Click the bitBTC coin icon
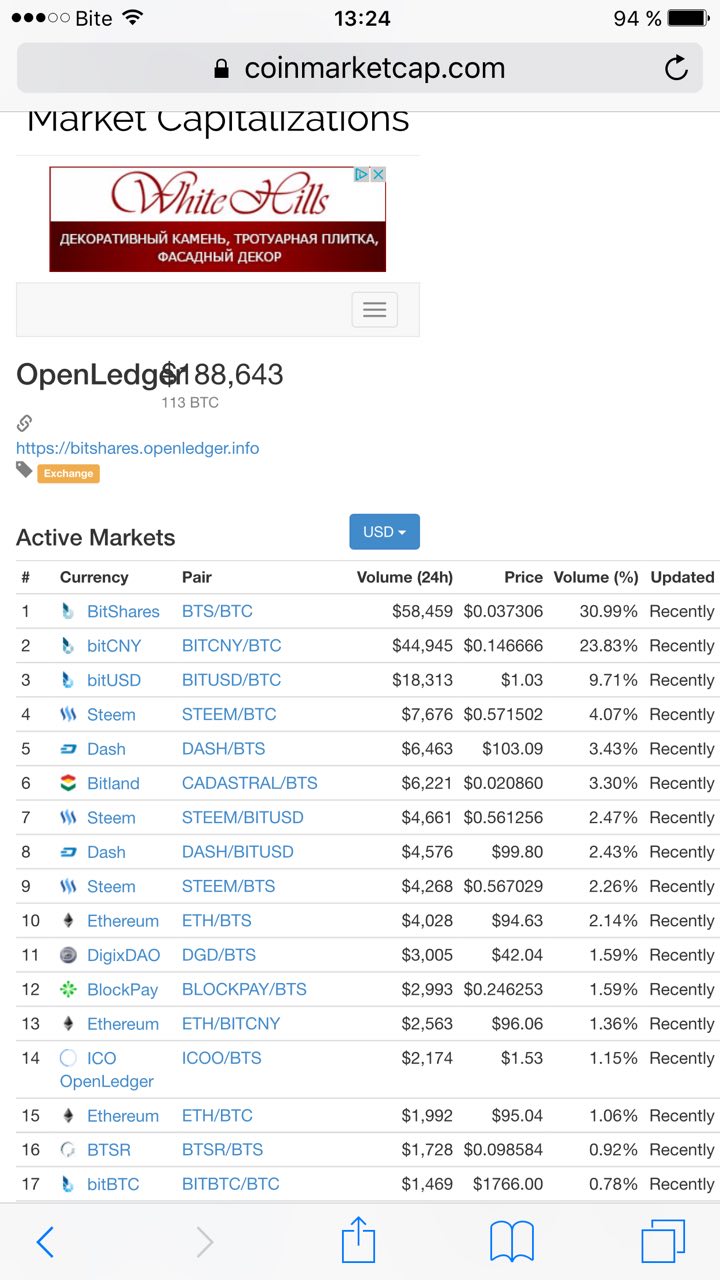Viewport: 720px width, 1280px height. (x=68, y=1184)
